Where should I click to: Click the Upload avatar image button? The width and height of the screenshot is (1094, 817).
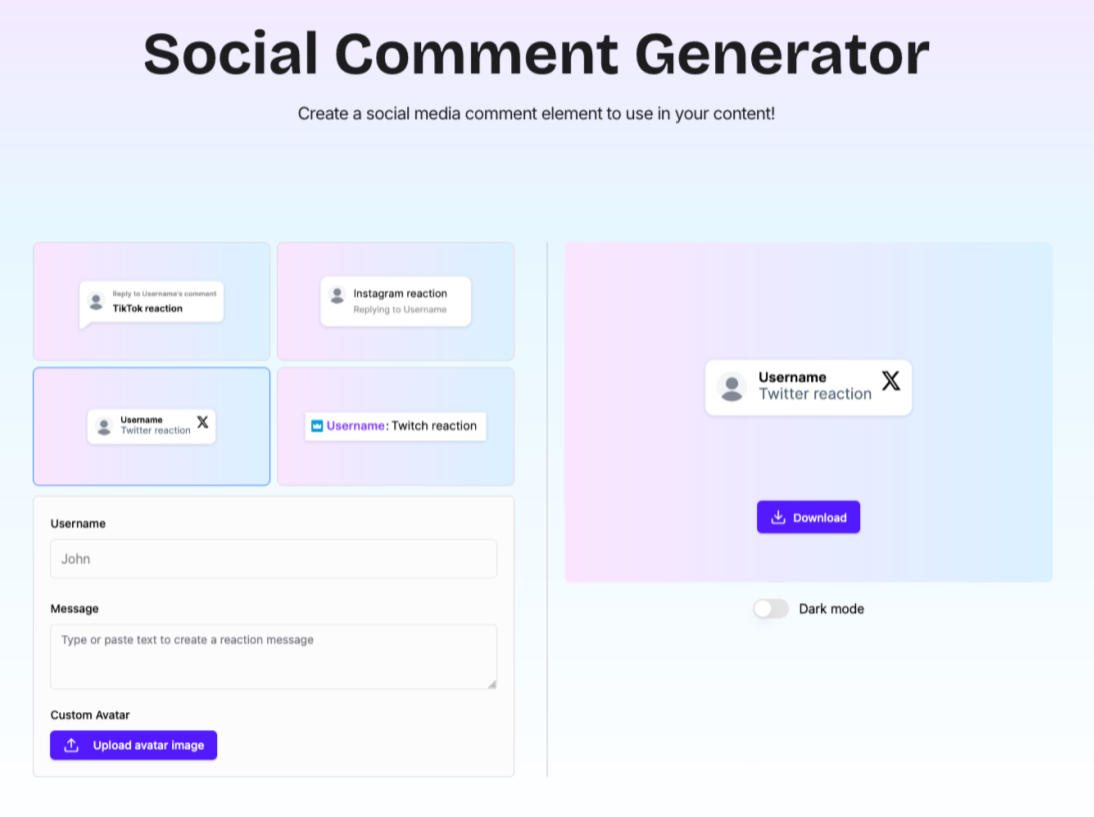(133, 745)
